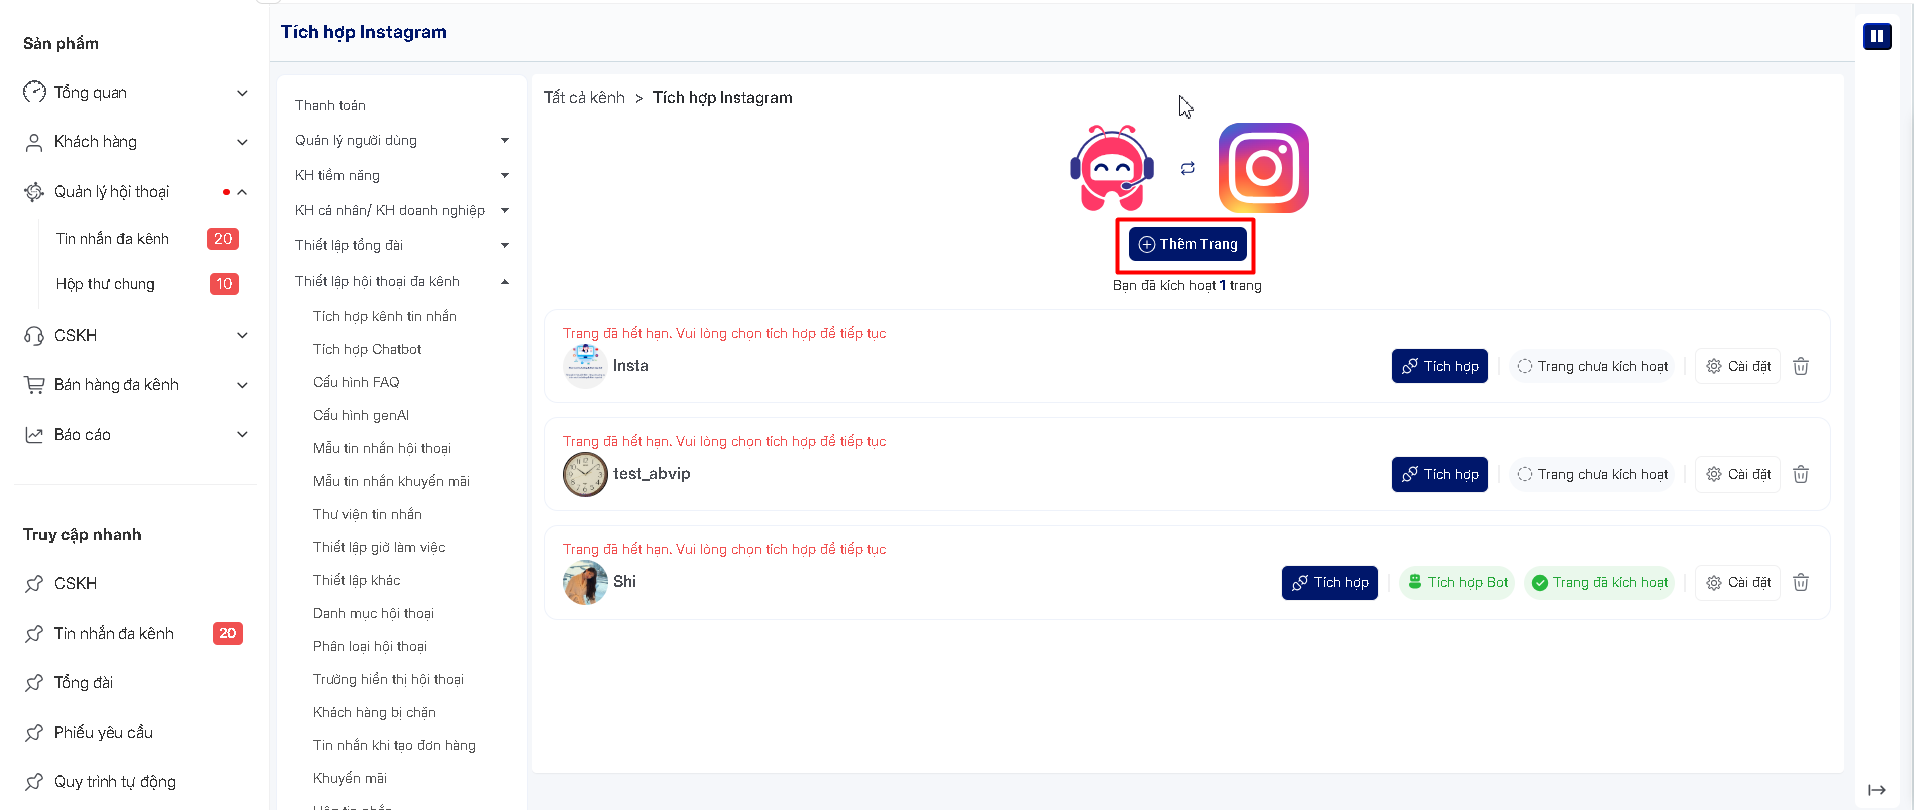This screenshot has height=810, width=1914.
Task: Open Thiết lập giờ làm việc
Action: tap(379, 547)
